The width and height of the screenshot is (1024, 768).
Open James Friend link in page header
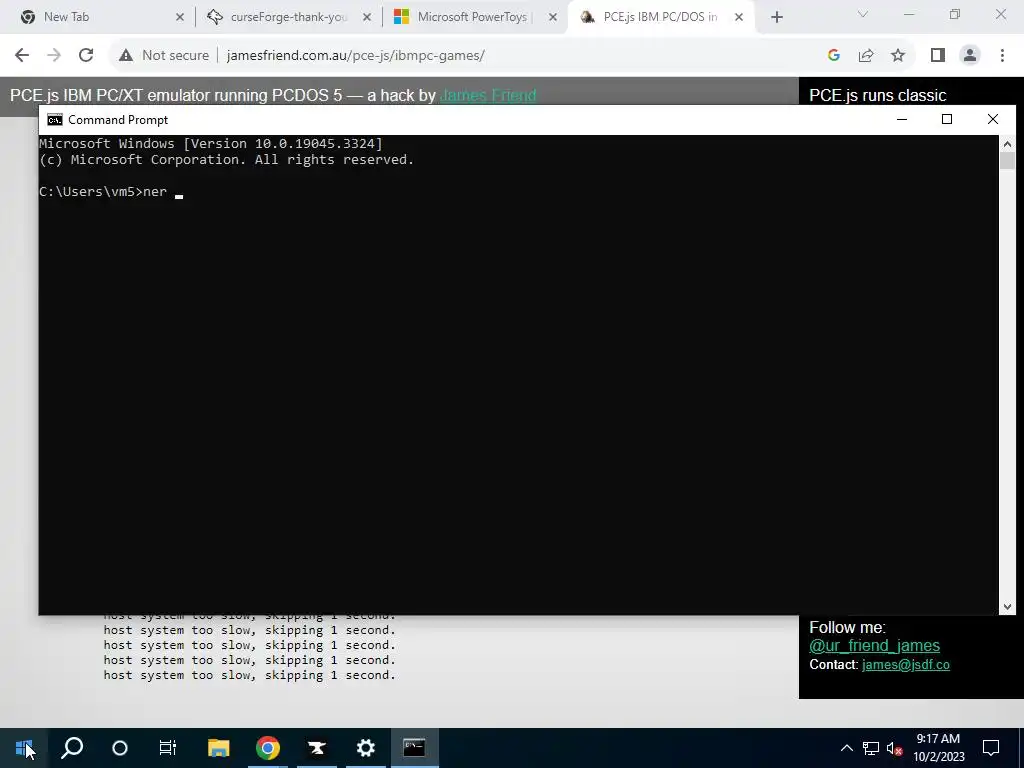click(x=488, y=95)
